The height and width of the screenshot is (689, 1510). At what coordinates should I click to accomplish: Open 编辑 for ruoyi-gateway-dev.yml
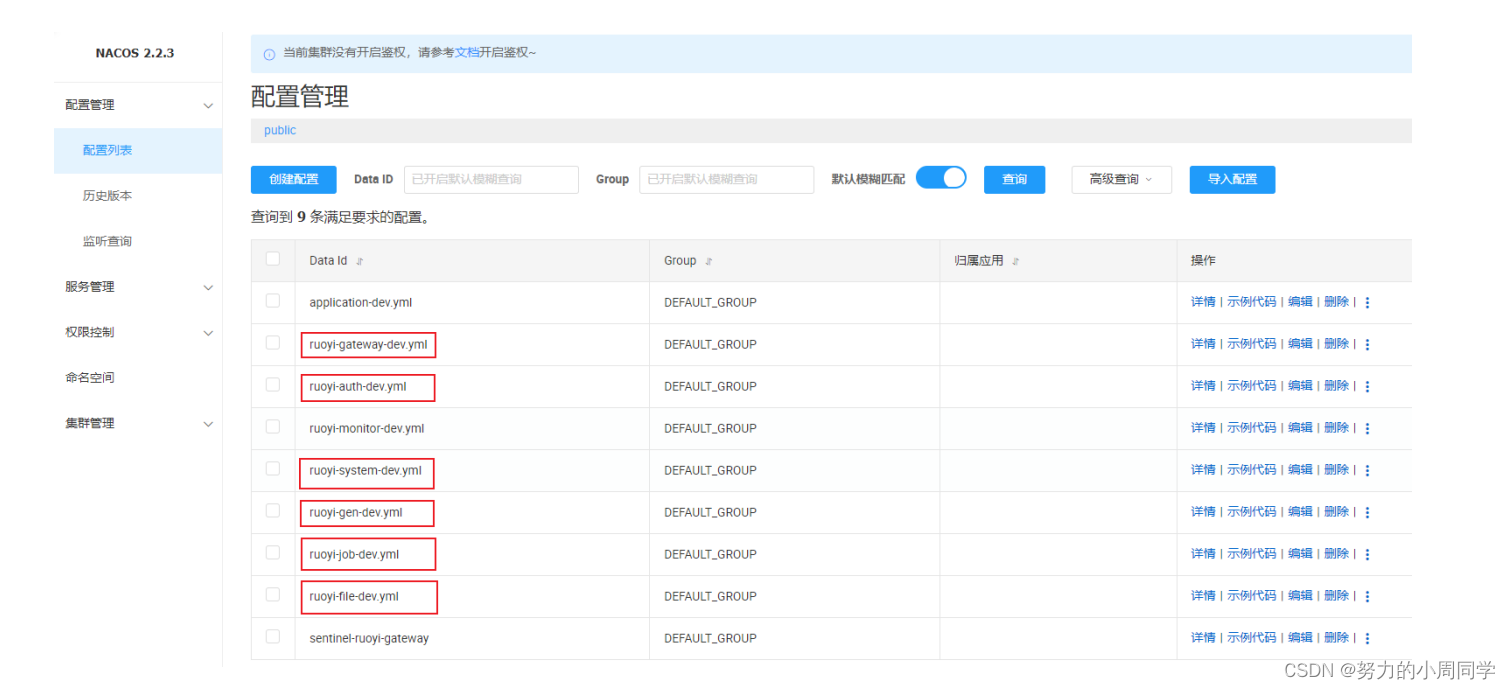[x=1300, y=344]
